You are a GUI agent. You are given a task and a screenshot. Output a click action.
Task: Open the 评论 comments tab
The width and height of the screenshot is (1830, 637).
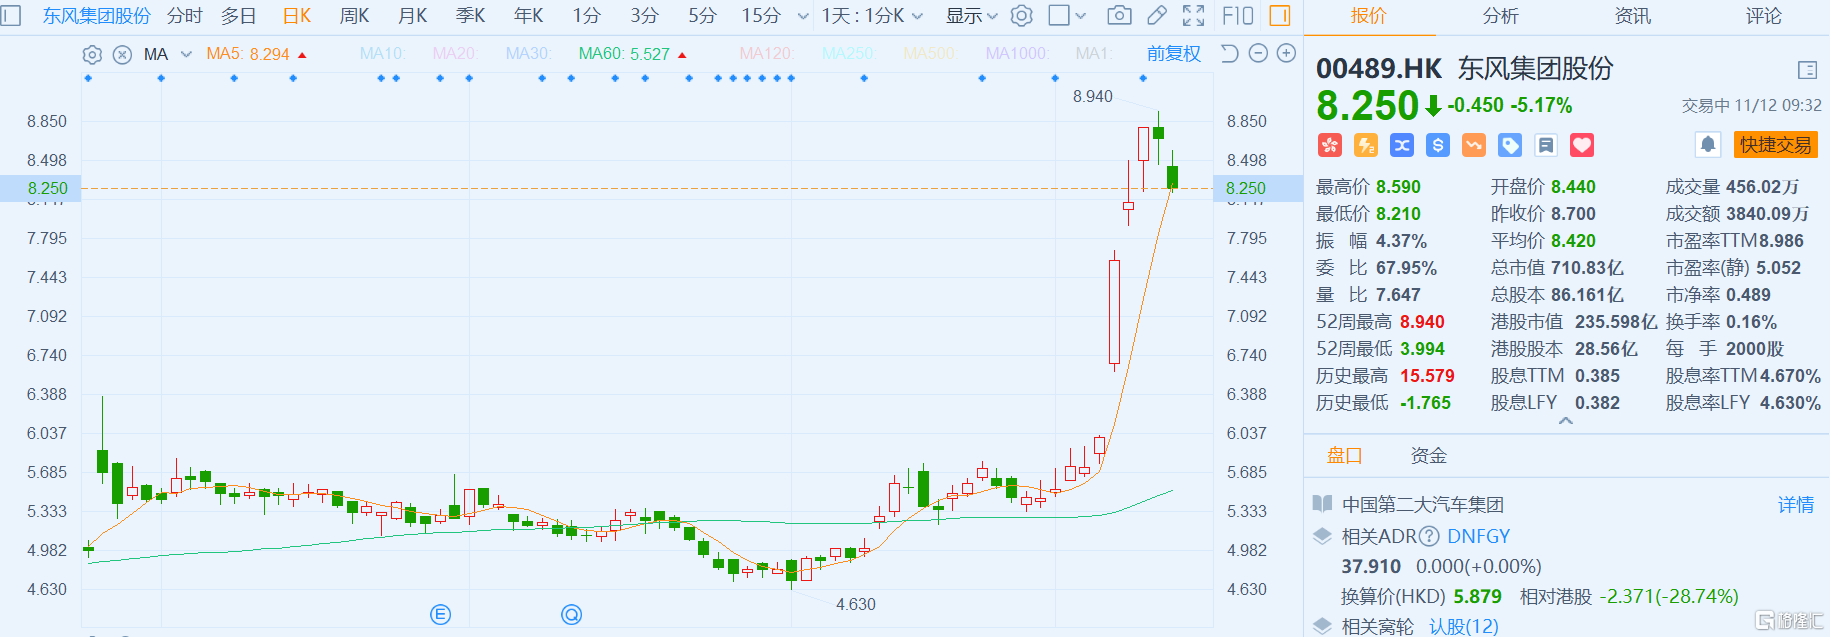pos(1764,16)
